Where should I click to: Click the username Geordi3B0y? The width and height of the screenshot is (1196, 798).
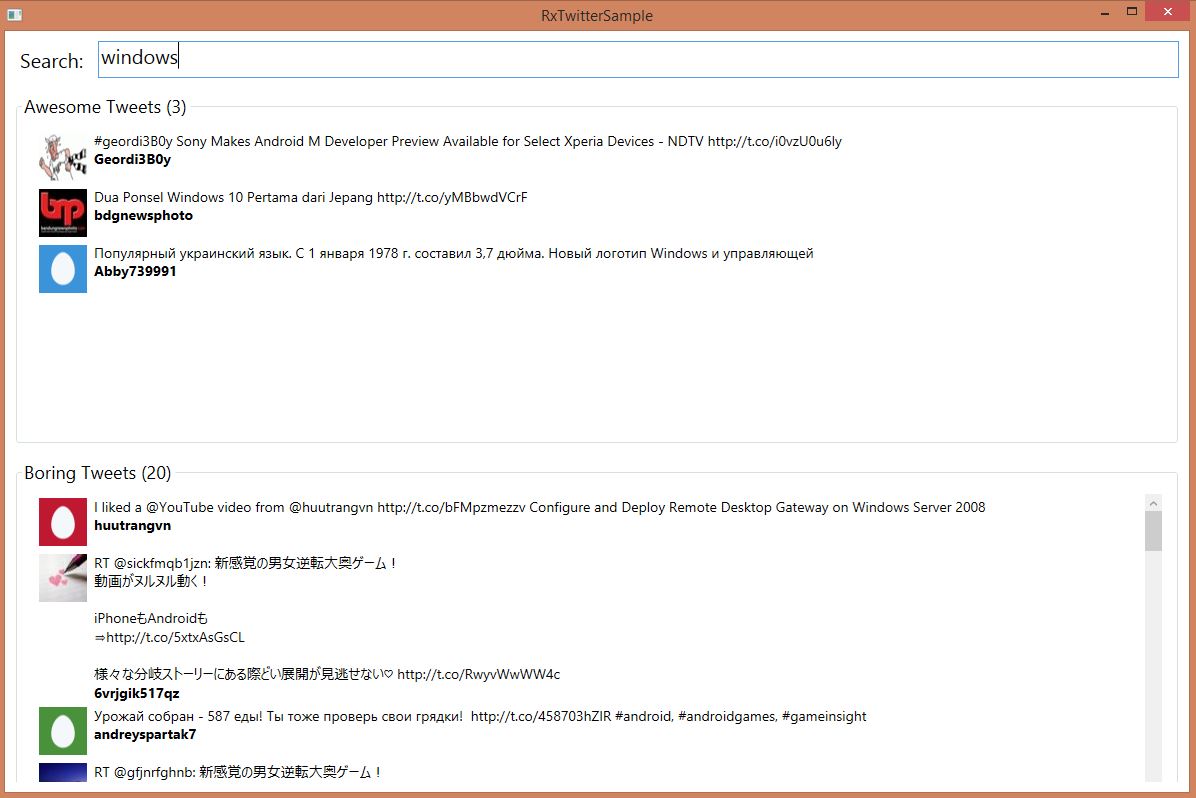pos(132,159)
